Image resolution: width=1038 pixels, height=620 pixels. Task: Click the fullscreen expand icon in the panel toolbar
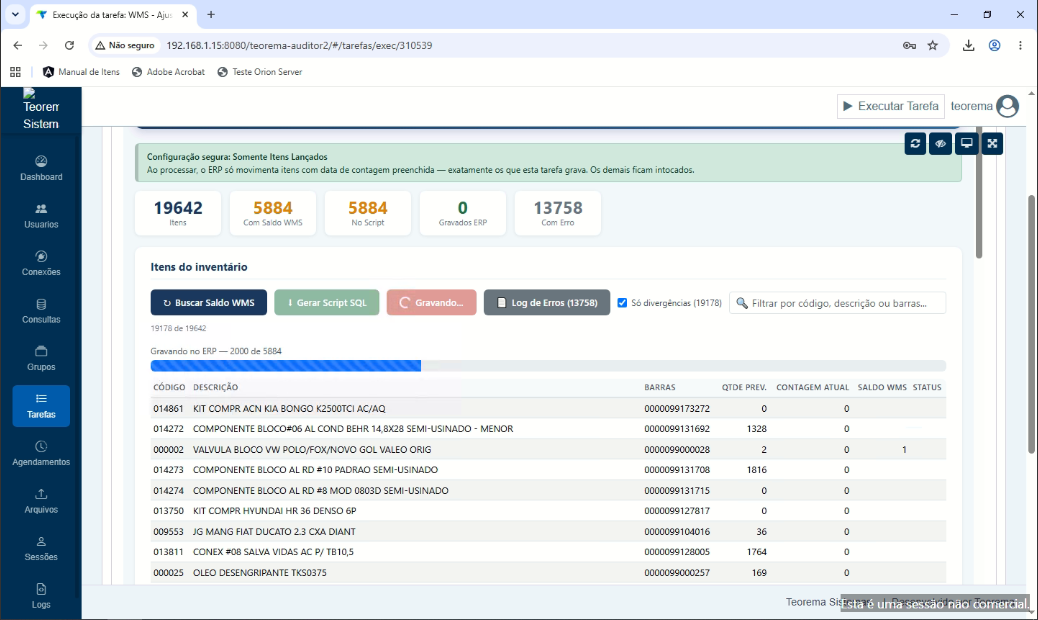point(992,144)
